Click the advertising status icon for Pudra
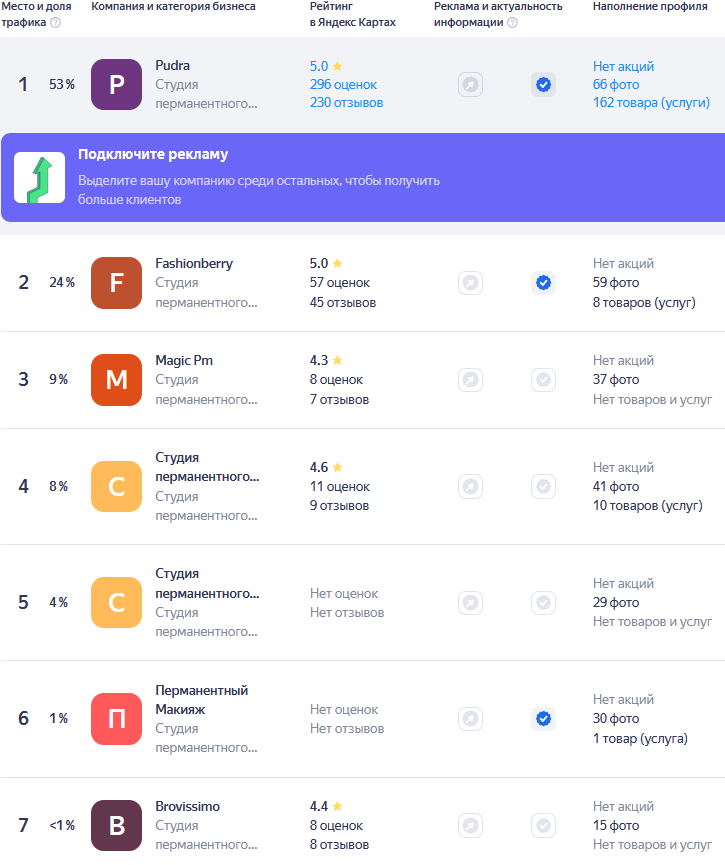The width and height of the screenshot is (725, 865). pos(470,84)
